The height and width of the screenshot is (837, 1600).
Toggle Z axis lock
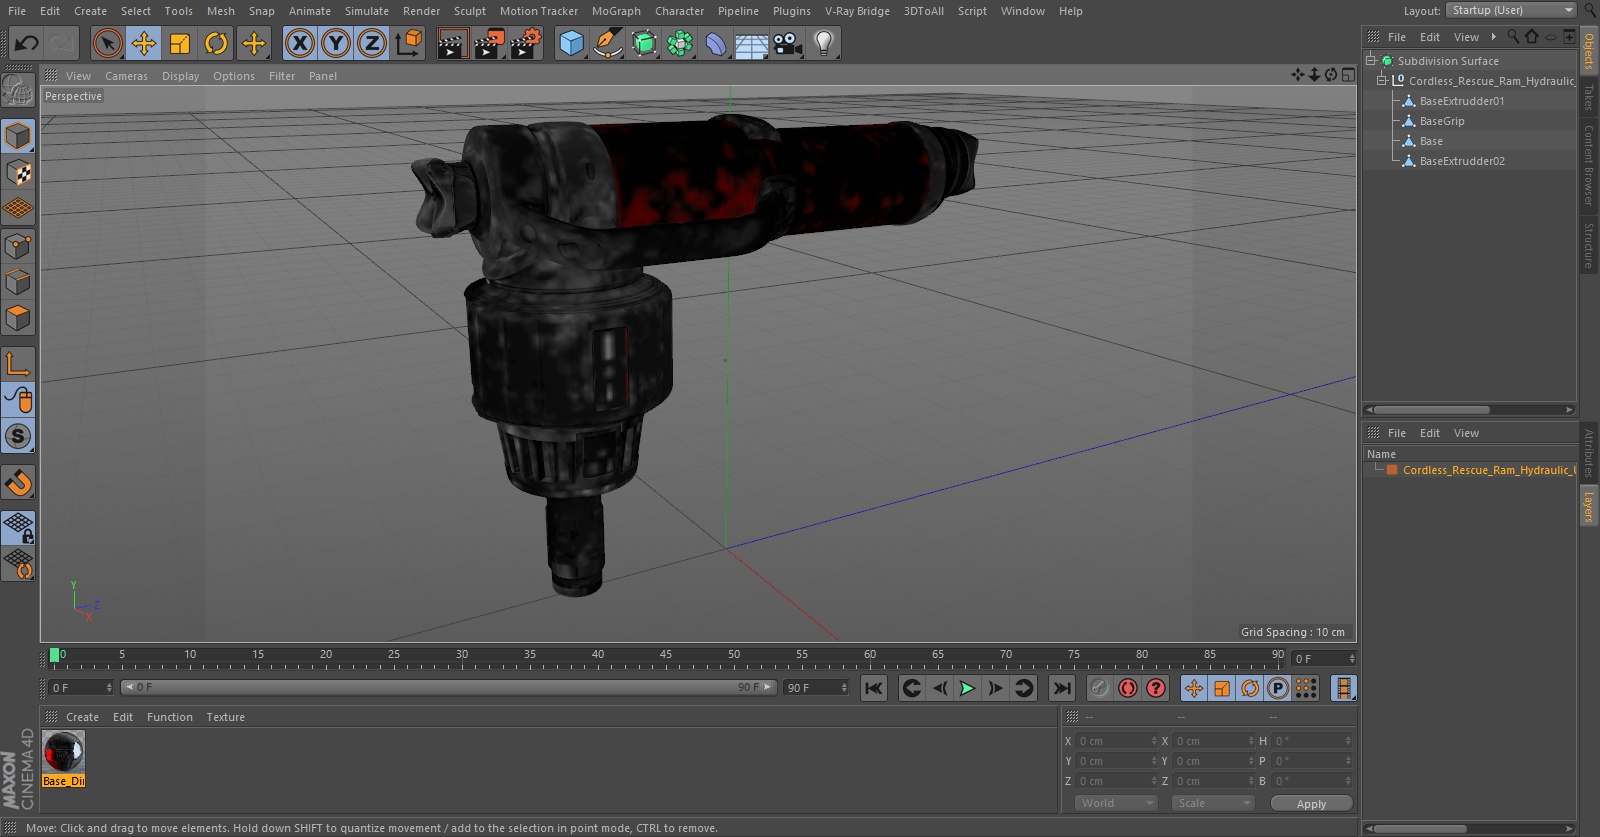click(x=372, y=43)
